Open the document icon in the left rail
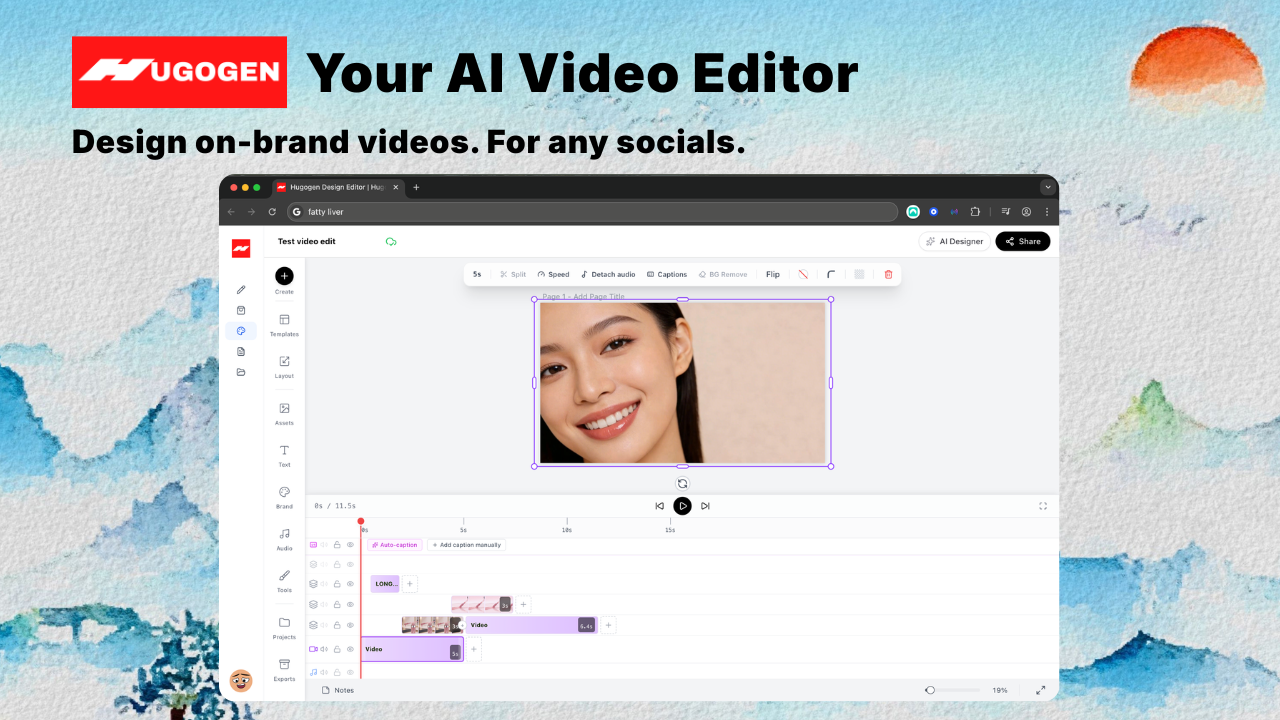The image size is (1280, 720). pos(241,351)
